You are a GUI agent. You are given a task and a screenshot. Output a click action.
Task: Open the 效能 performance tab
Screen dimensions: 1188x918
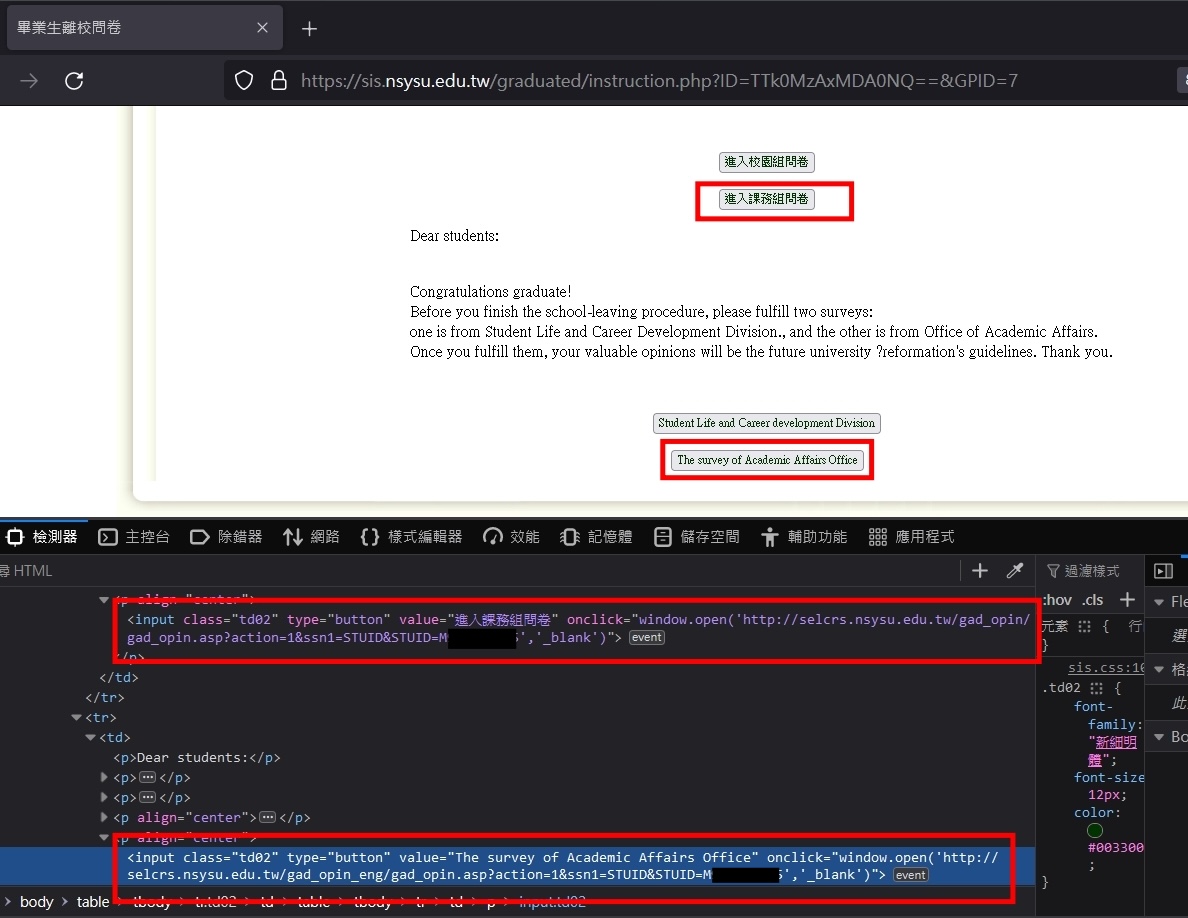(x=511, y=537)
